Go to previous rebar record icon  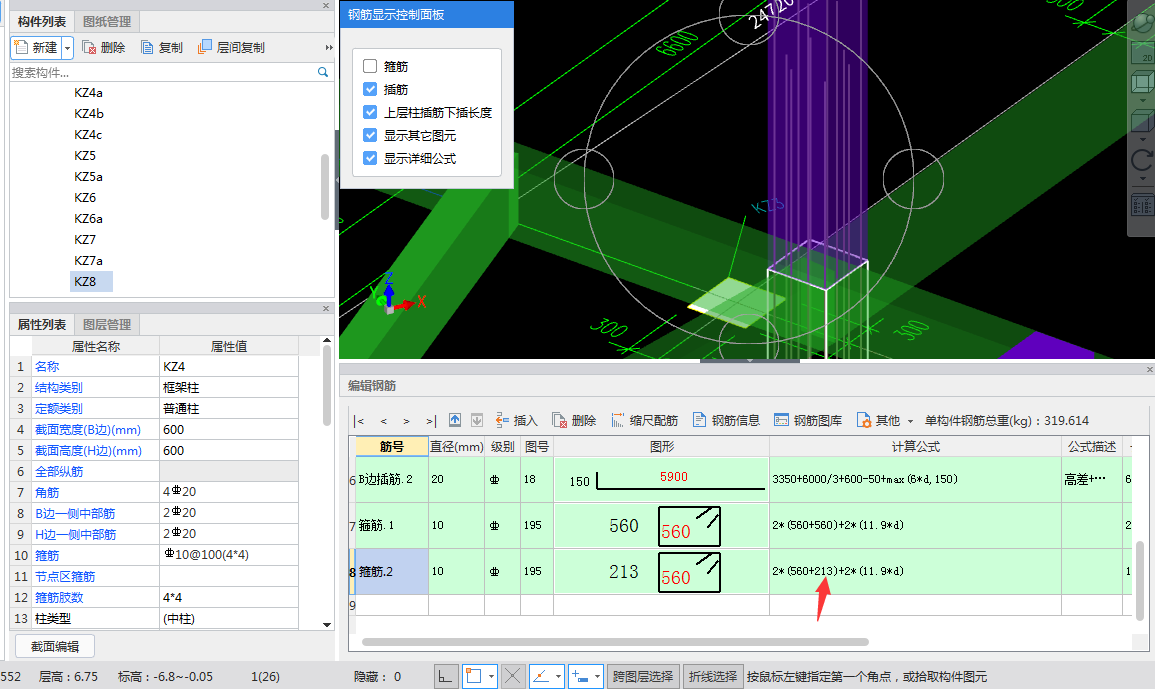[384, 421]
